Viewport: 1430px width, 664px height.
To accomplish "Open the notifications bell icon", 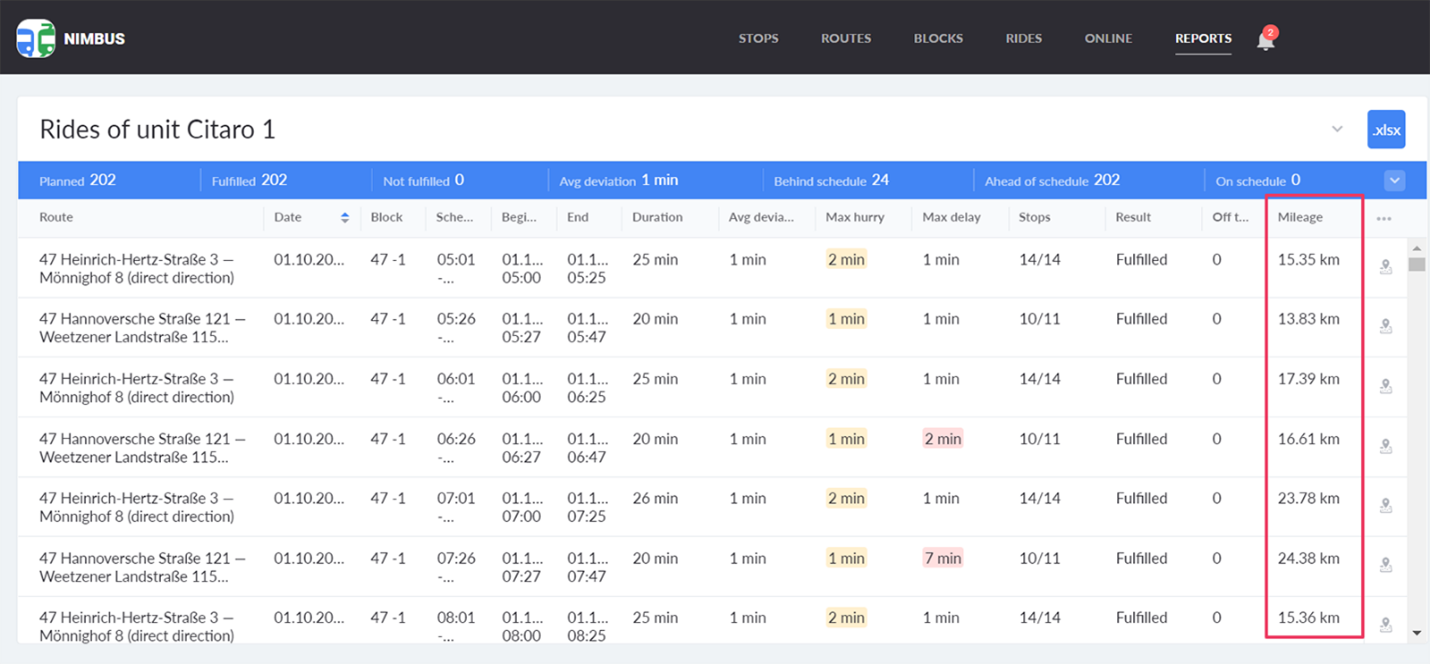I will coord(1266,40).
